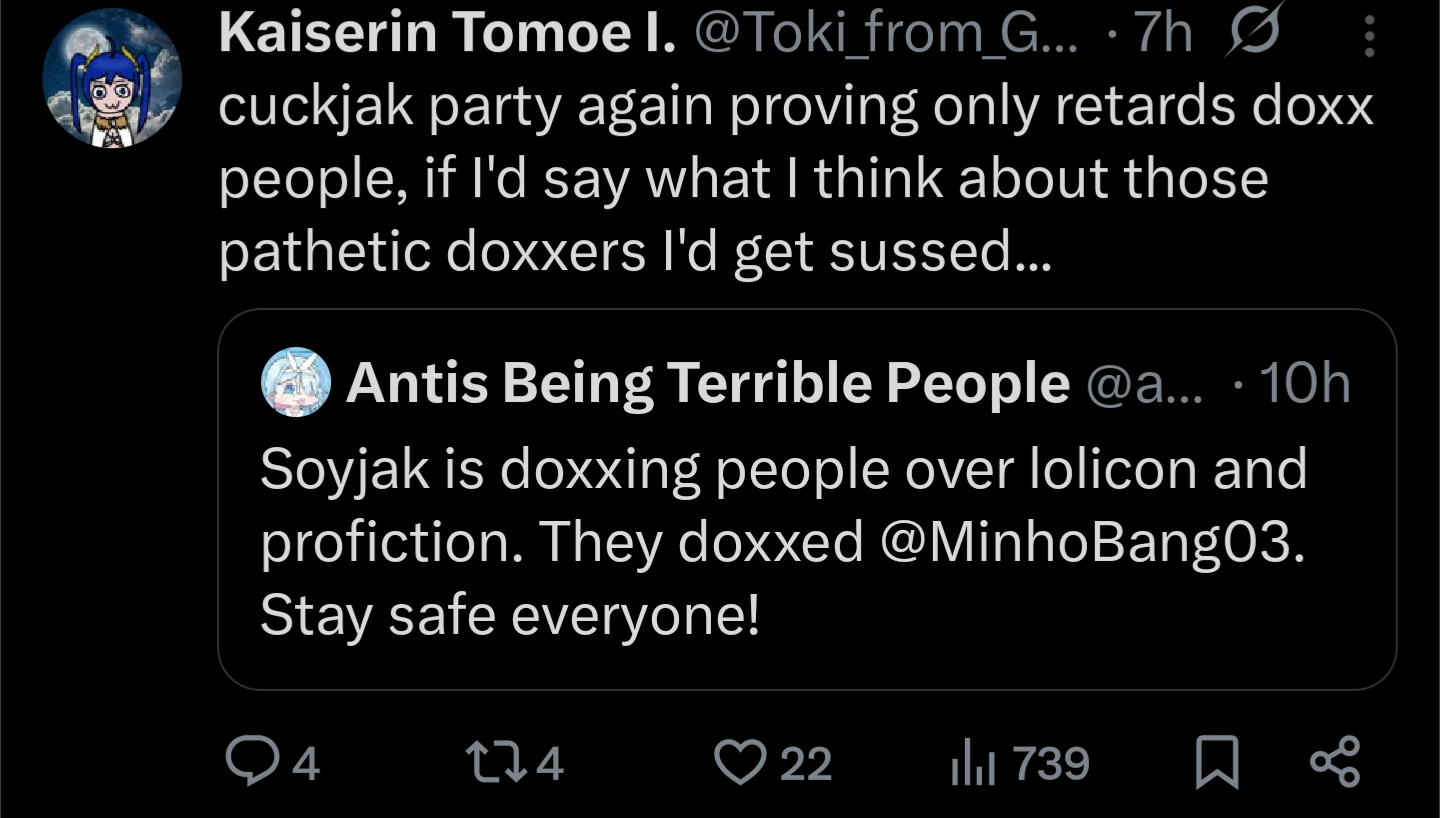Screen dimensions: 1440x818
Task: Bookmark this tweet
Action: [1217, 764]
